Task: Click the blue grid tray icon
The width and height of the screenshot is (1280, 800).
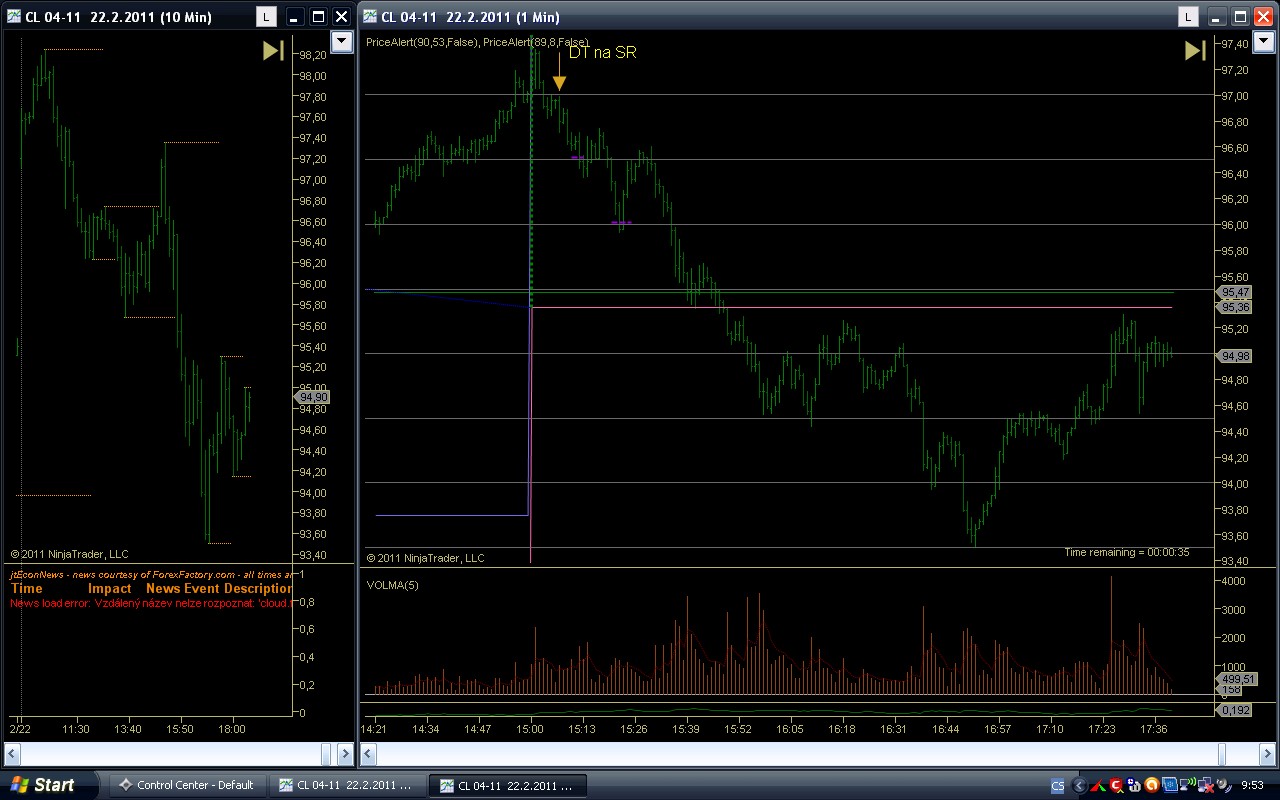Action: 1168,786
